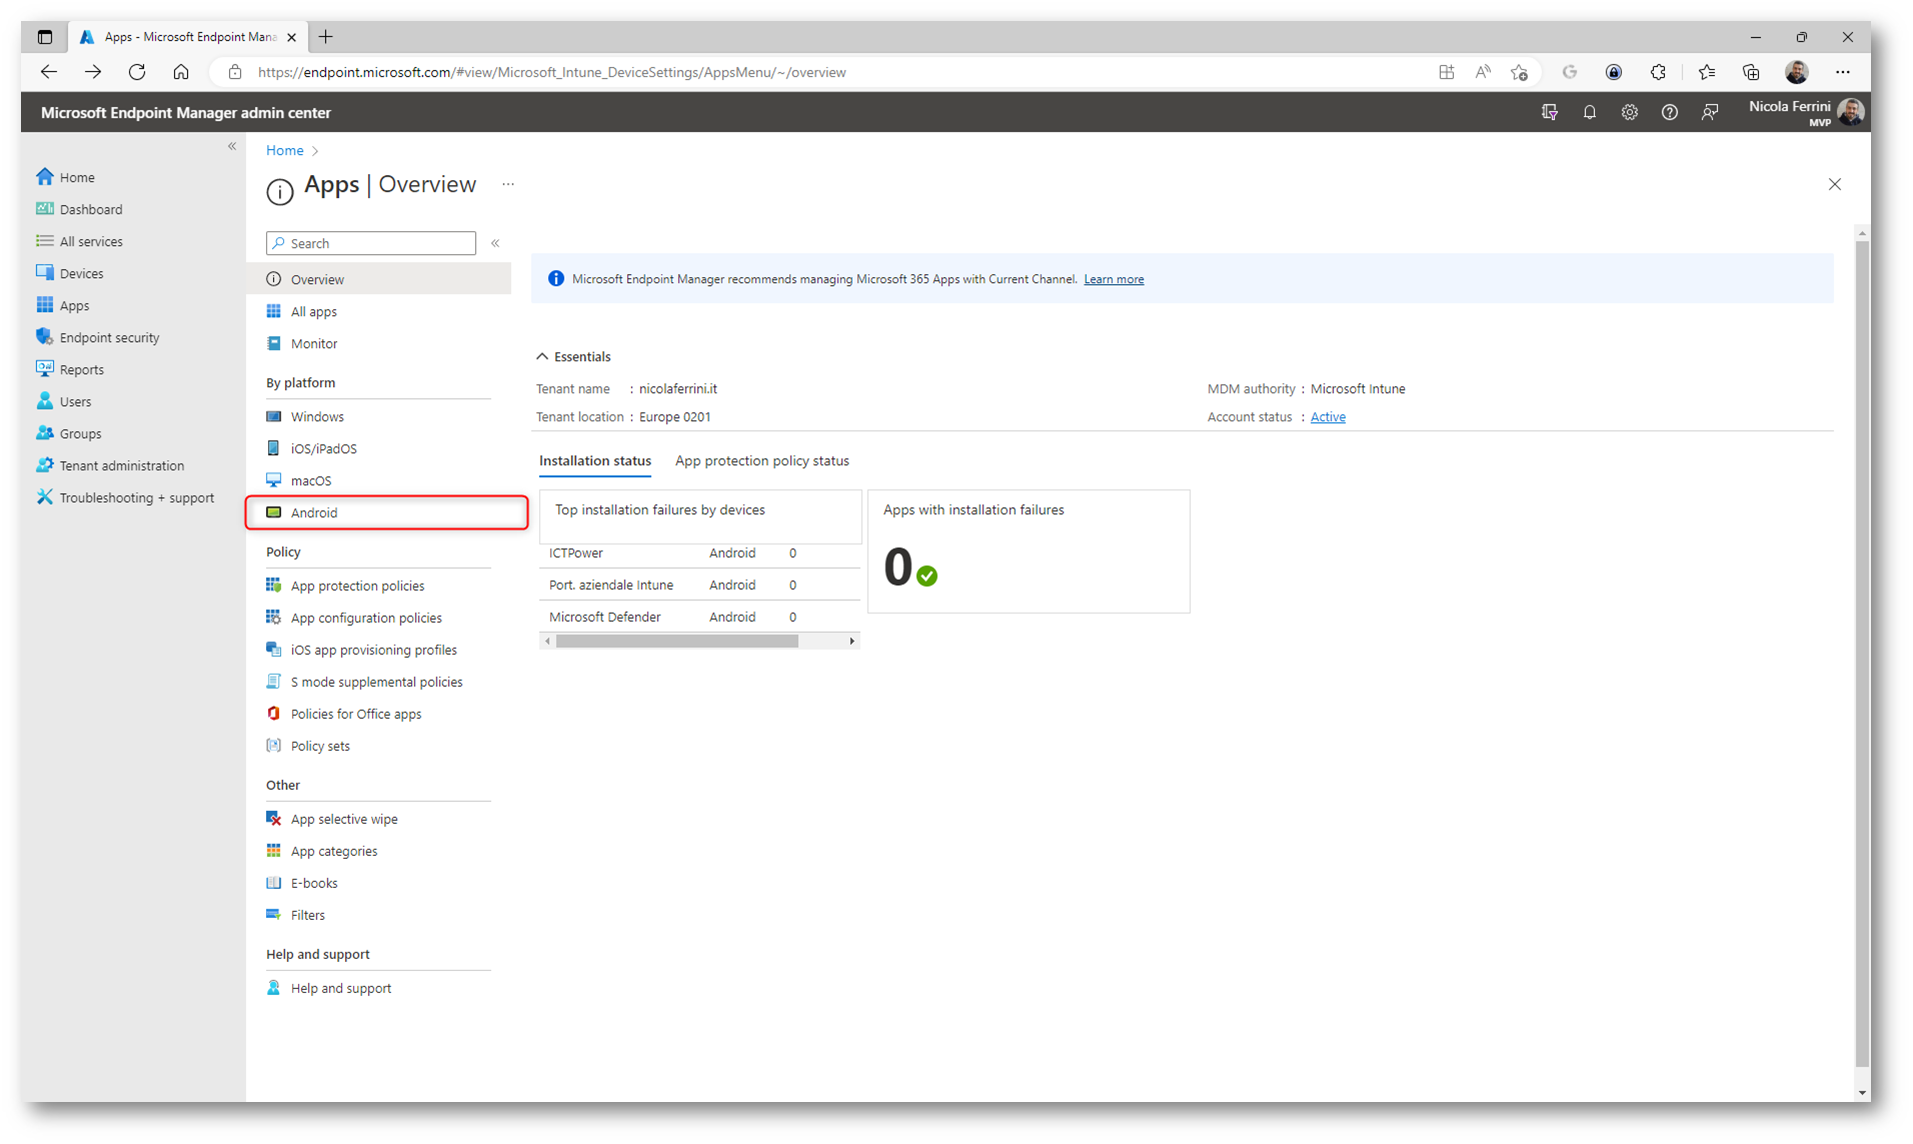Viewport: 1913px width, 1144px height.
Task: Open browser settings and more menu
Action: tap(1843, 72)
